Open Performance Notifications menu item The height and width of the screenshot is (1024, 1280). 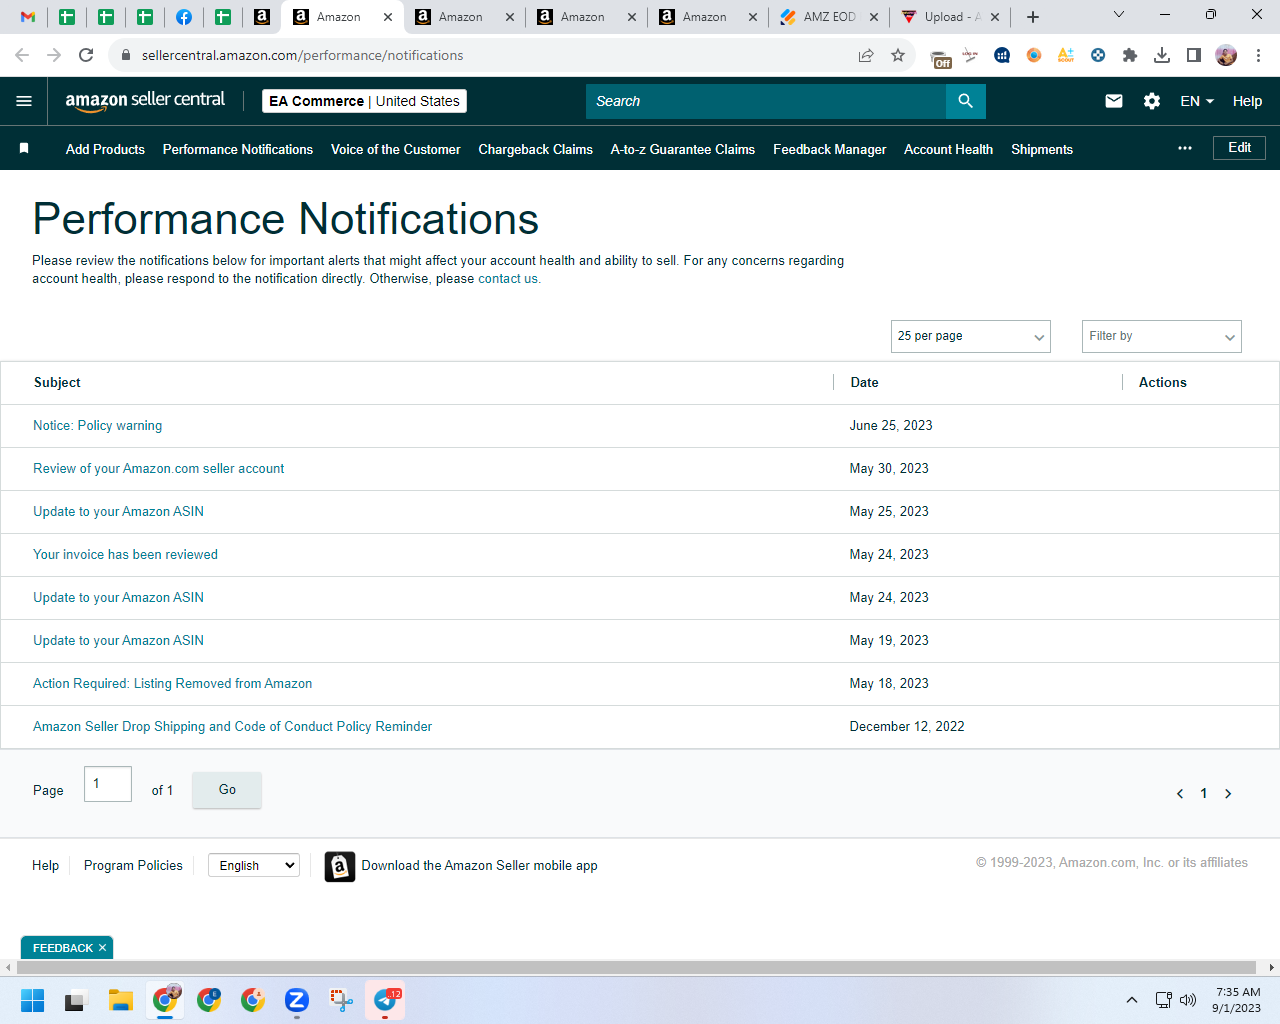click(238, 149)
